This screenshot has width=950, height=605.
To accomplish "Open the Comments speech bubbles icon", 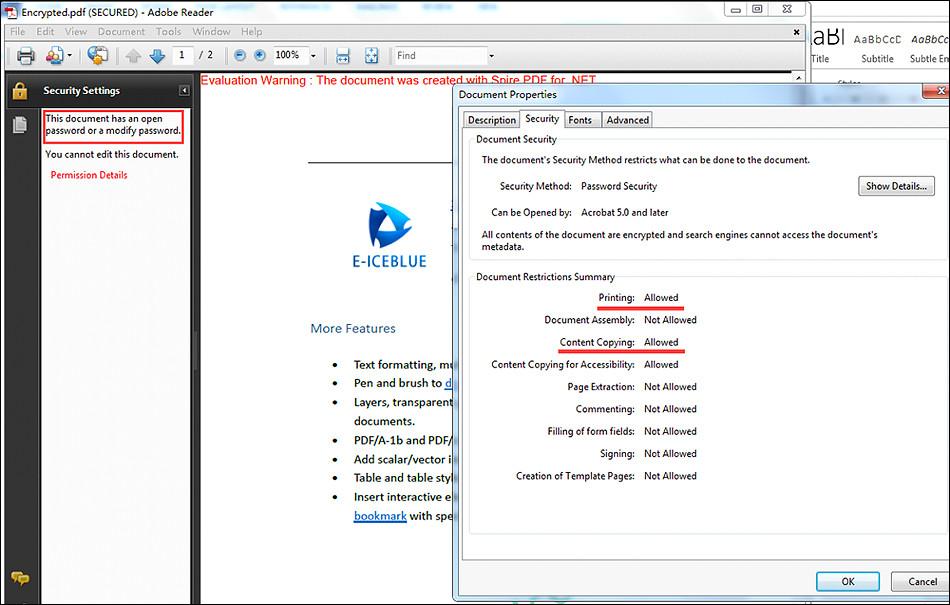I will pos(20,579).
